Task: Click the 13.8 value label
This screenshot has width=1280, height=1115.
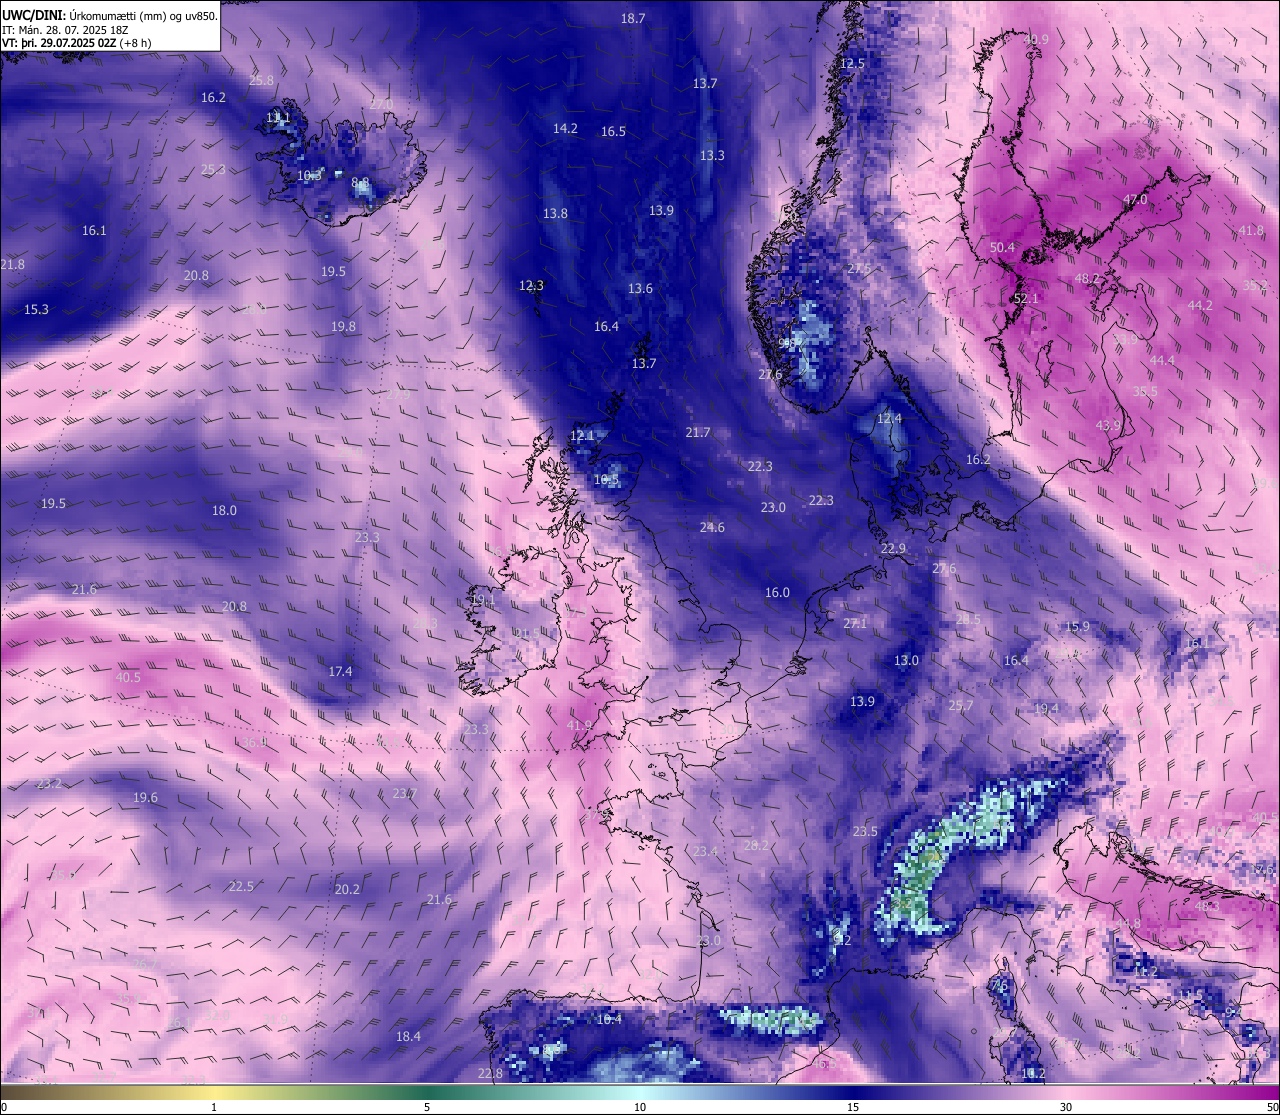Action: tap(555, 213)
